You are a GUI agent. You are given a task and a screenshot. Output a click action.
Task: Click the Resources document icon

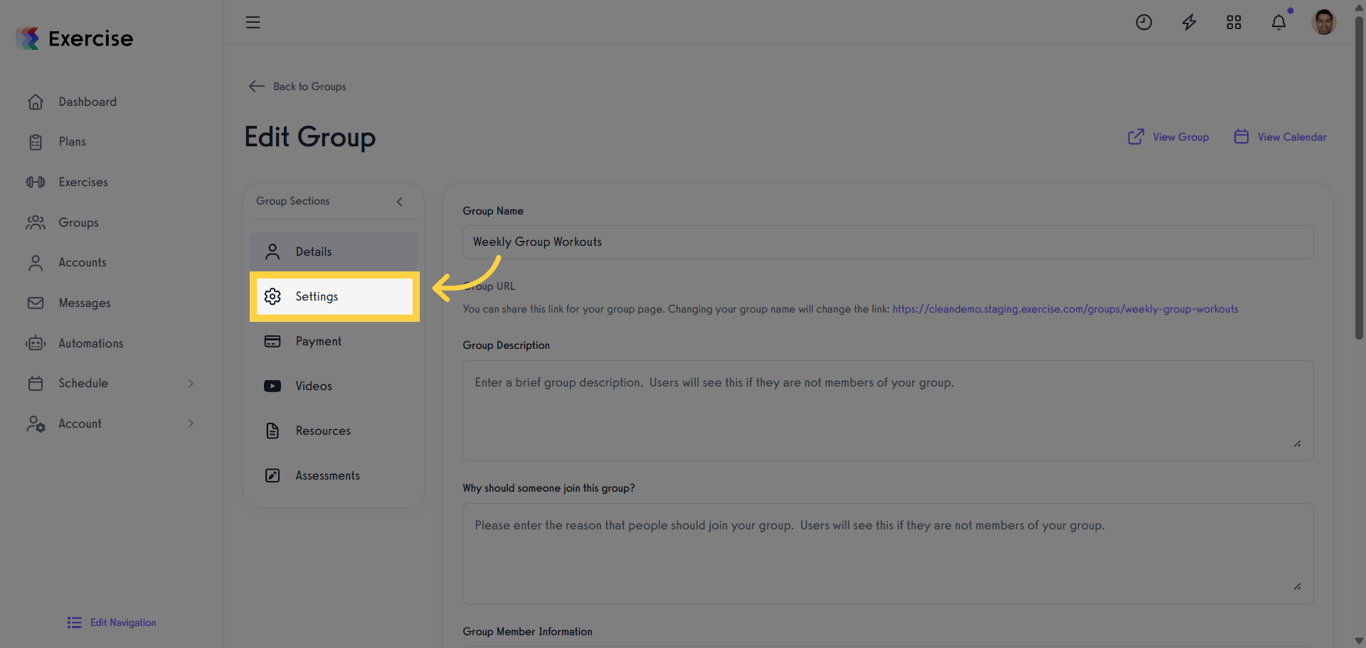pyautogui.click(x=272, y=431)
